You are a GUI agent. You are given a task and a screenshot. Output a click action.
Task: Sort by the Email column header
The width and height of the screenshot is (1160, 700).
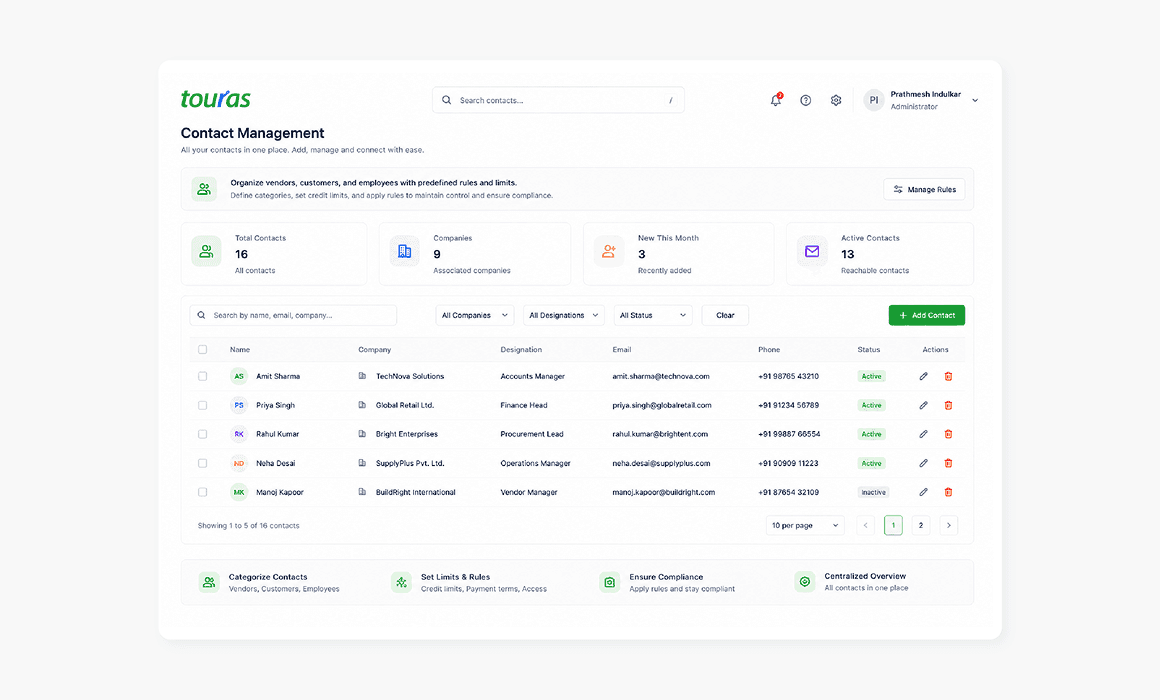click(621, 349)
